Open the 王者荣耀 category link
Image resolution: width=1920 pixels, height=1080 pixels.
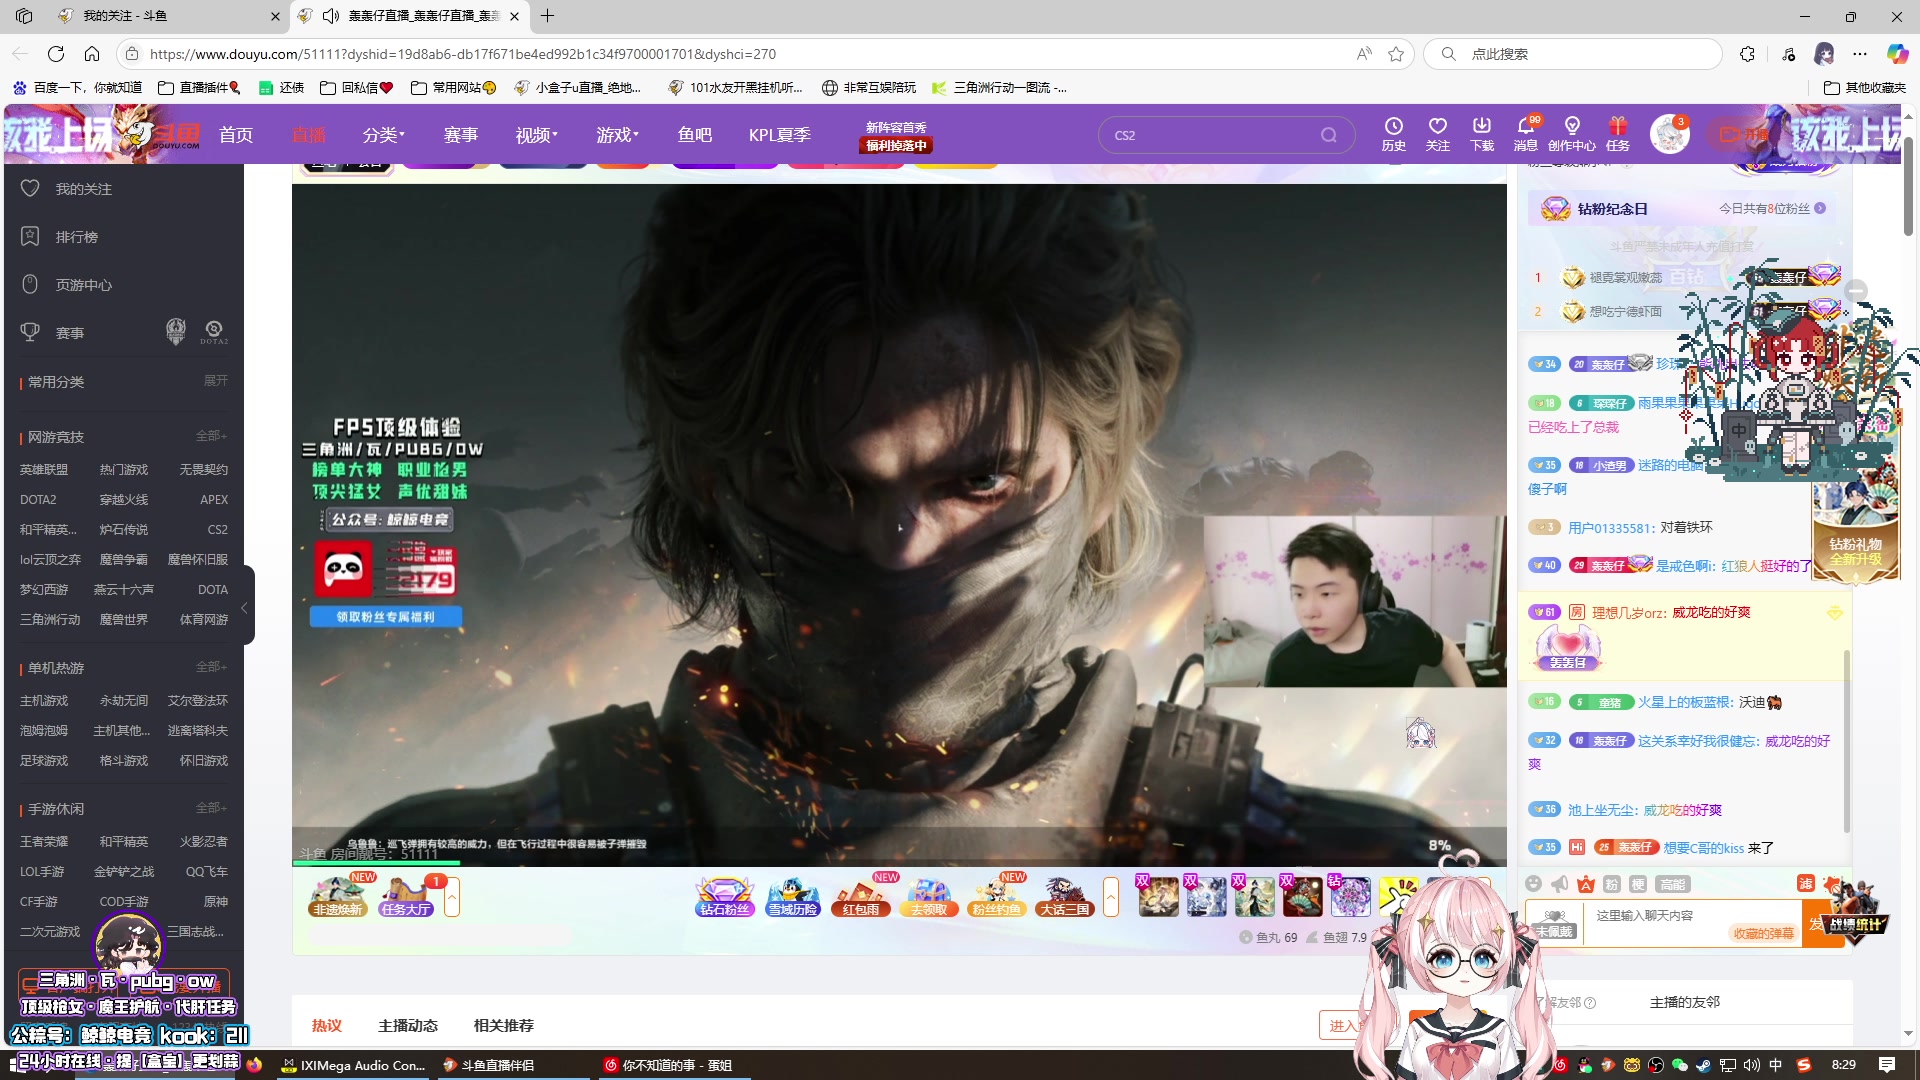pyautogui.click(x=44, y=842)
